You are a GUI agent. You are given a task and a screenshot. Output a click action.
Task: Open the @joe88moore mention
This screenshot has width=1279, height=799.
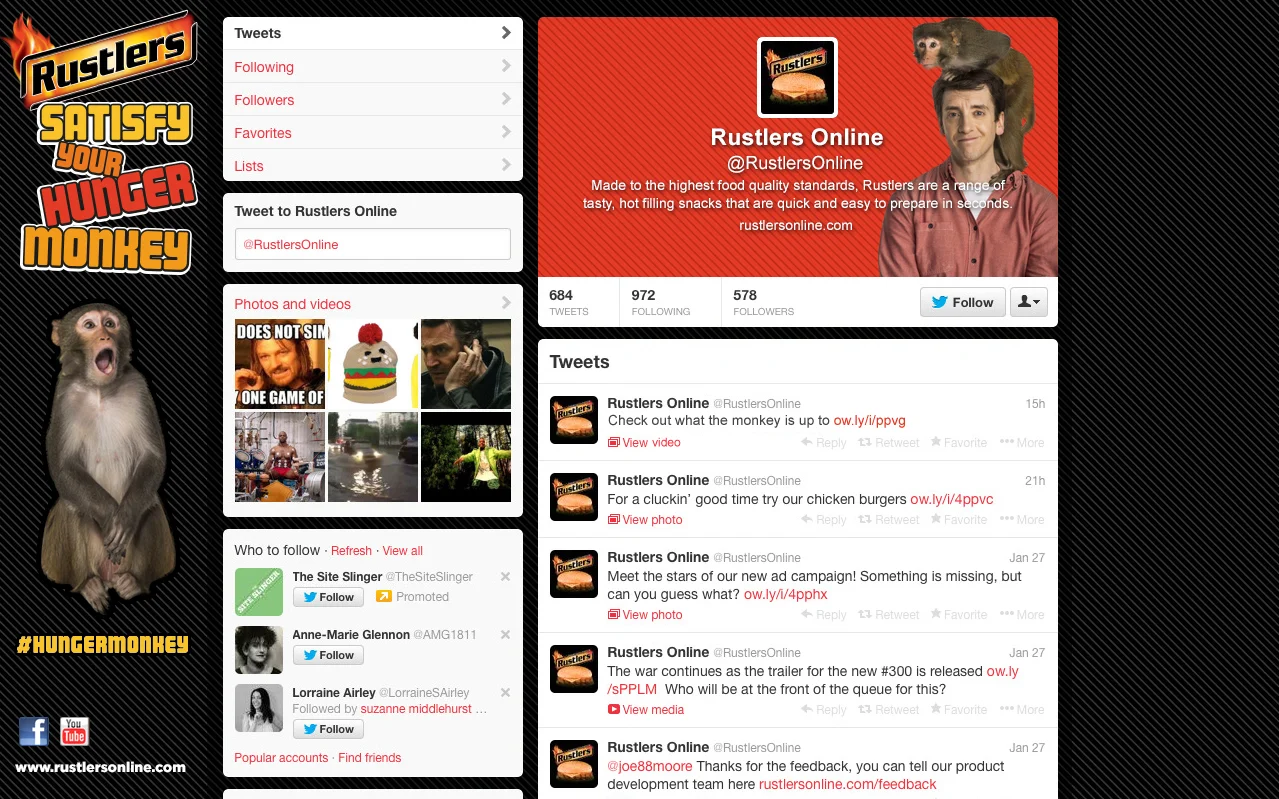(650, 767)
